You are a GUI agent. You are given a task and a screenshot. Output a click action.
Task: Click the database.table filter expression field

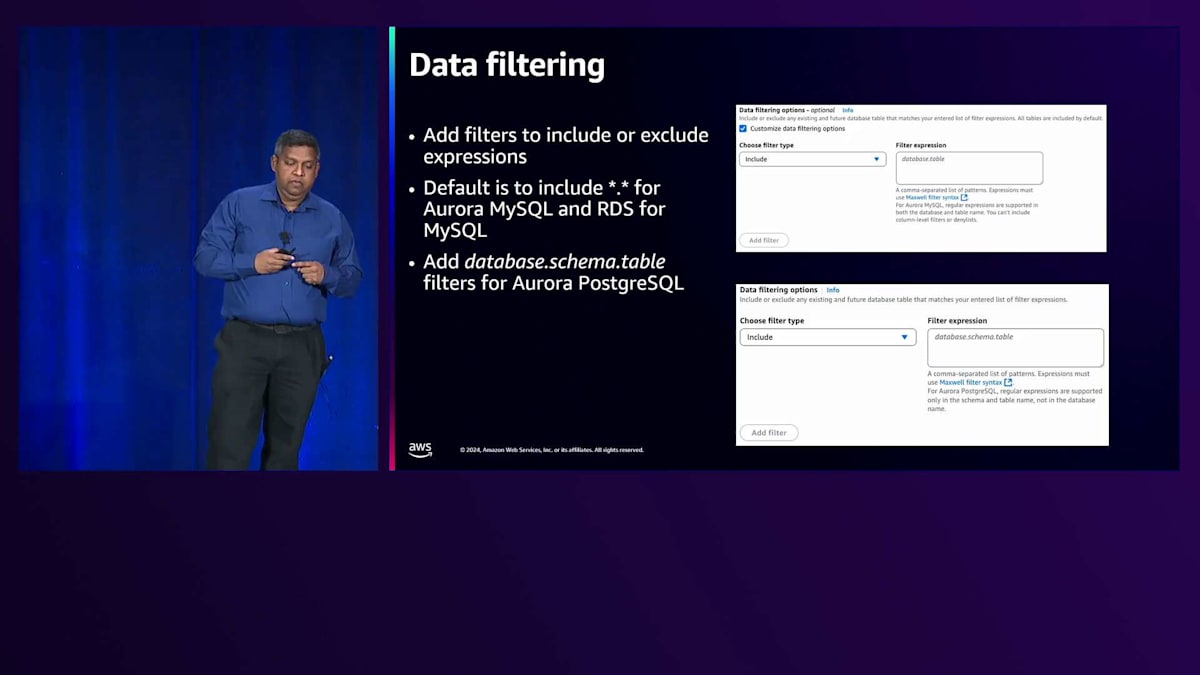(x=969, y=168)
